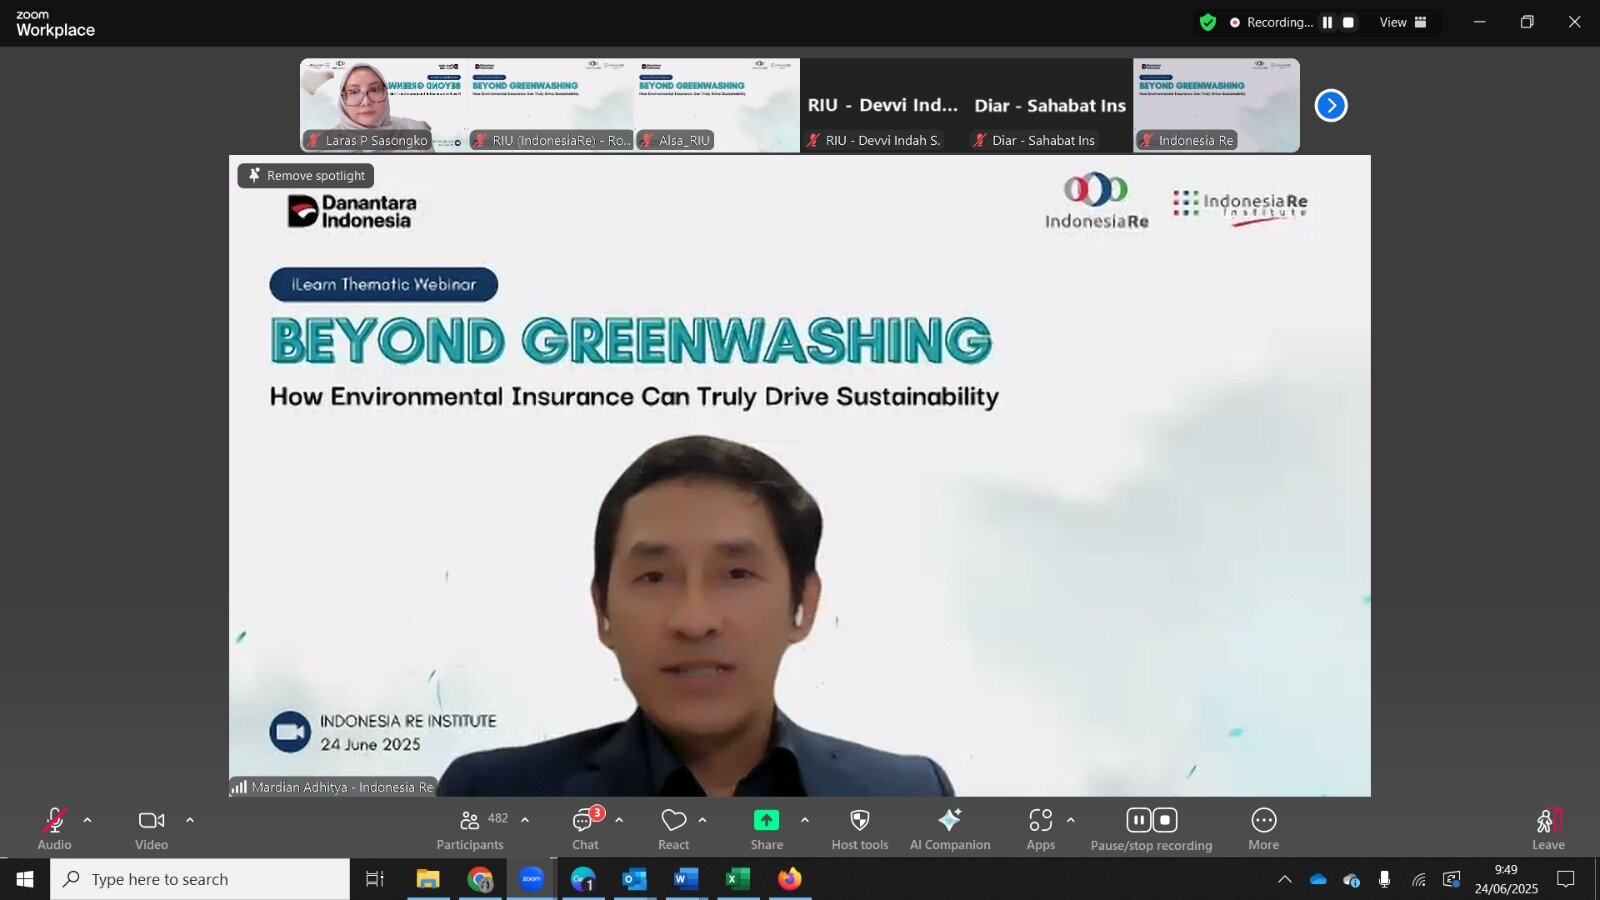Viewport: 1600px width, 900px height.
Task: Show hidden system tray icons
Action: (x=1285, y=879)
